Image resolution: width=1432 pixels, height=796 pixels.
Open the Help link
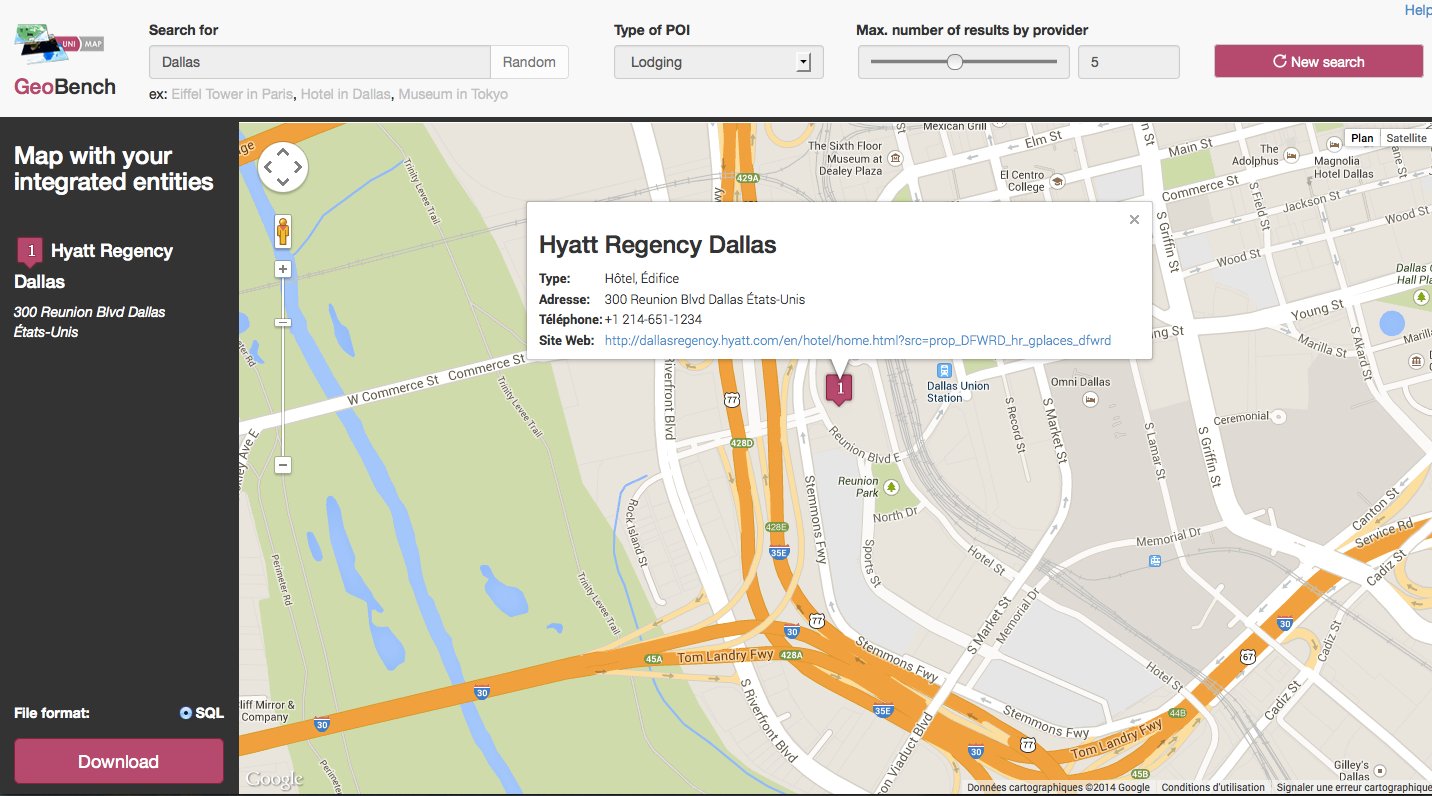tap(1418, 10)
